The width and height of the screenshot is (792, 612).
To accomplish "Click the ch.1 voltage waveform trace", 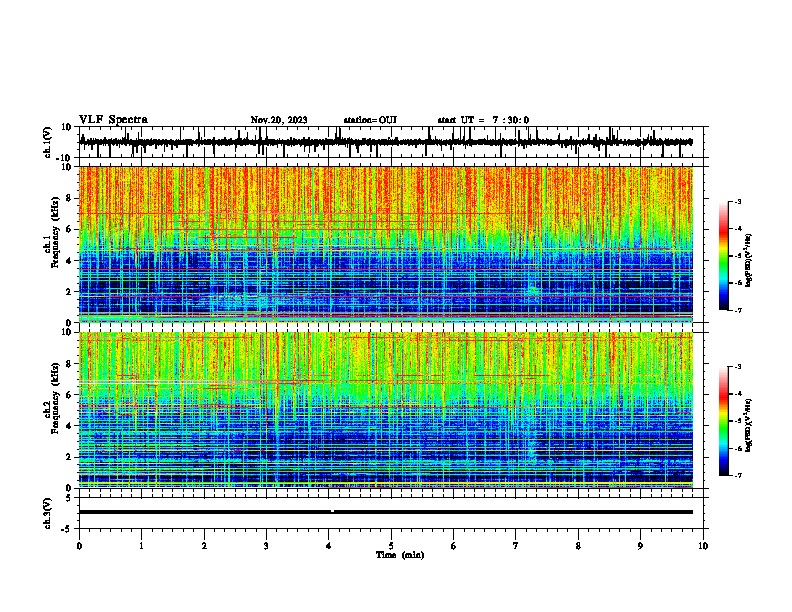I will [x=385, y=142].
